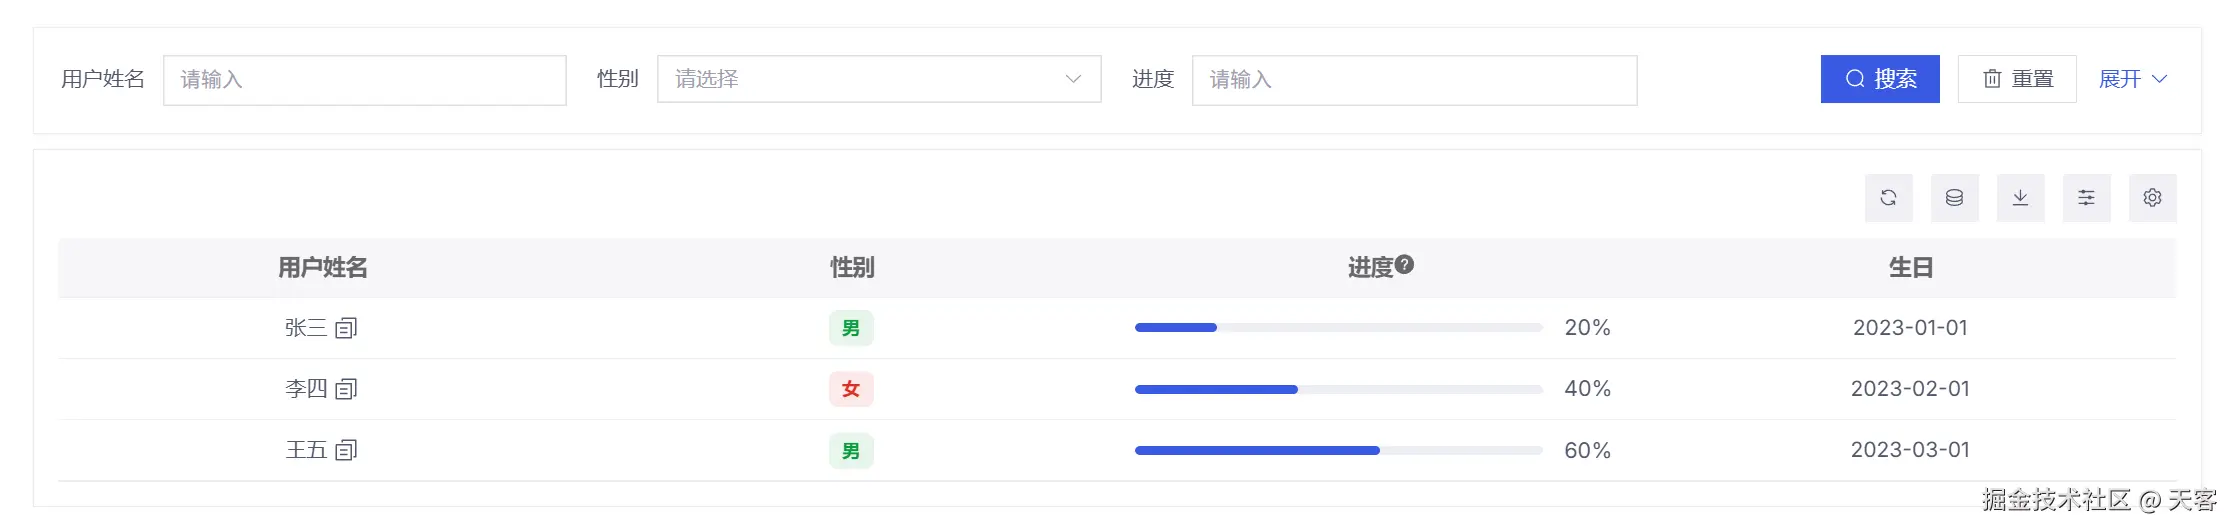Focus the 用户姓名 input field

[x=364, y=80]
